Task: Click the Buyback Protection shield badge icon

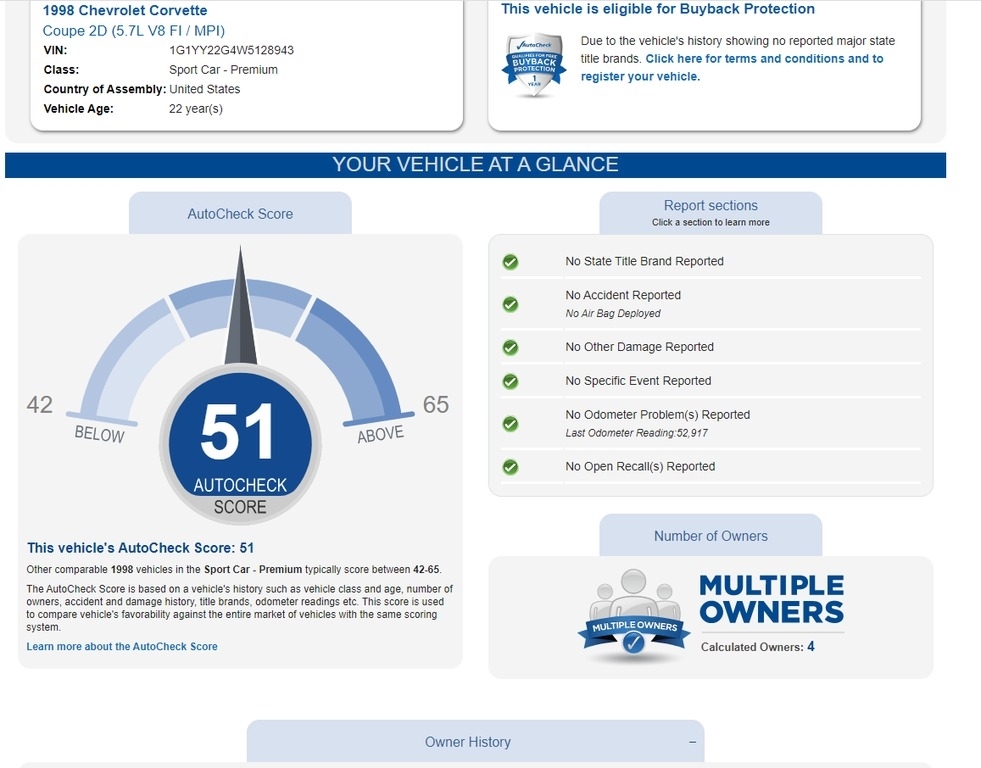Action: (534, 65)
